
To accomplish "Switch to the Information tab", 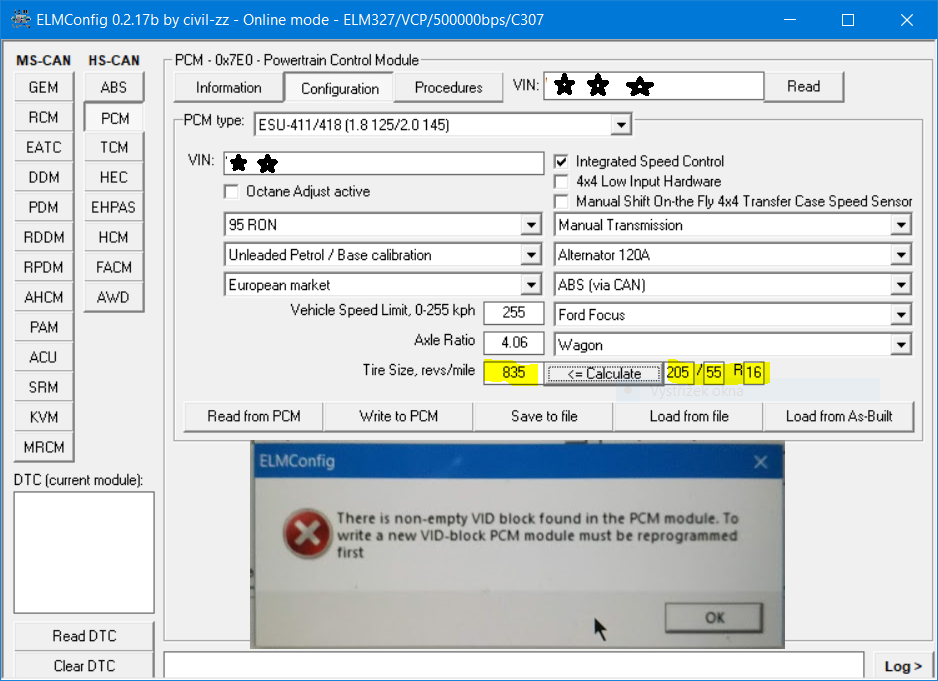I will (x=228, y=88).
